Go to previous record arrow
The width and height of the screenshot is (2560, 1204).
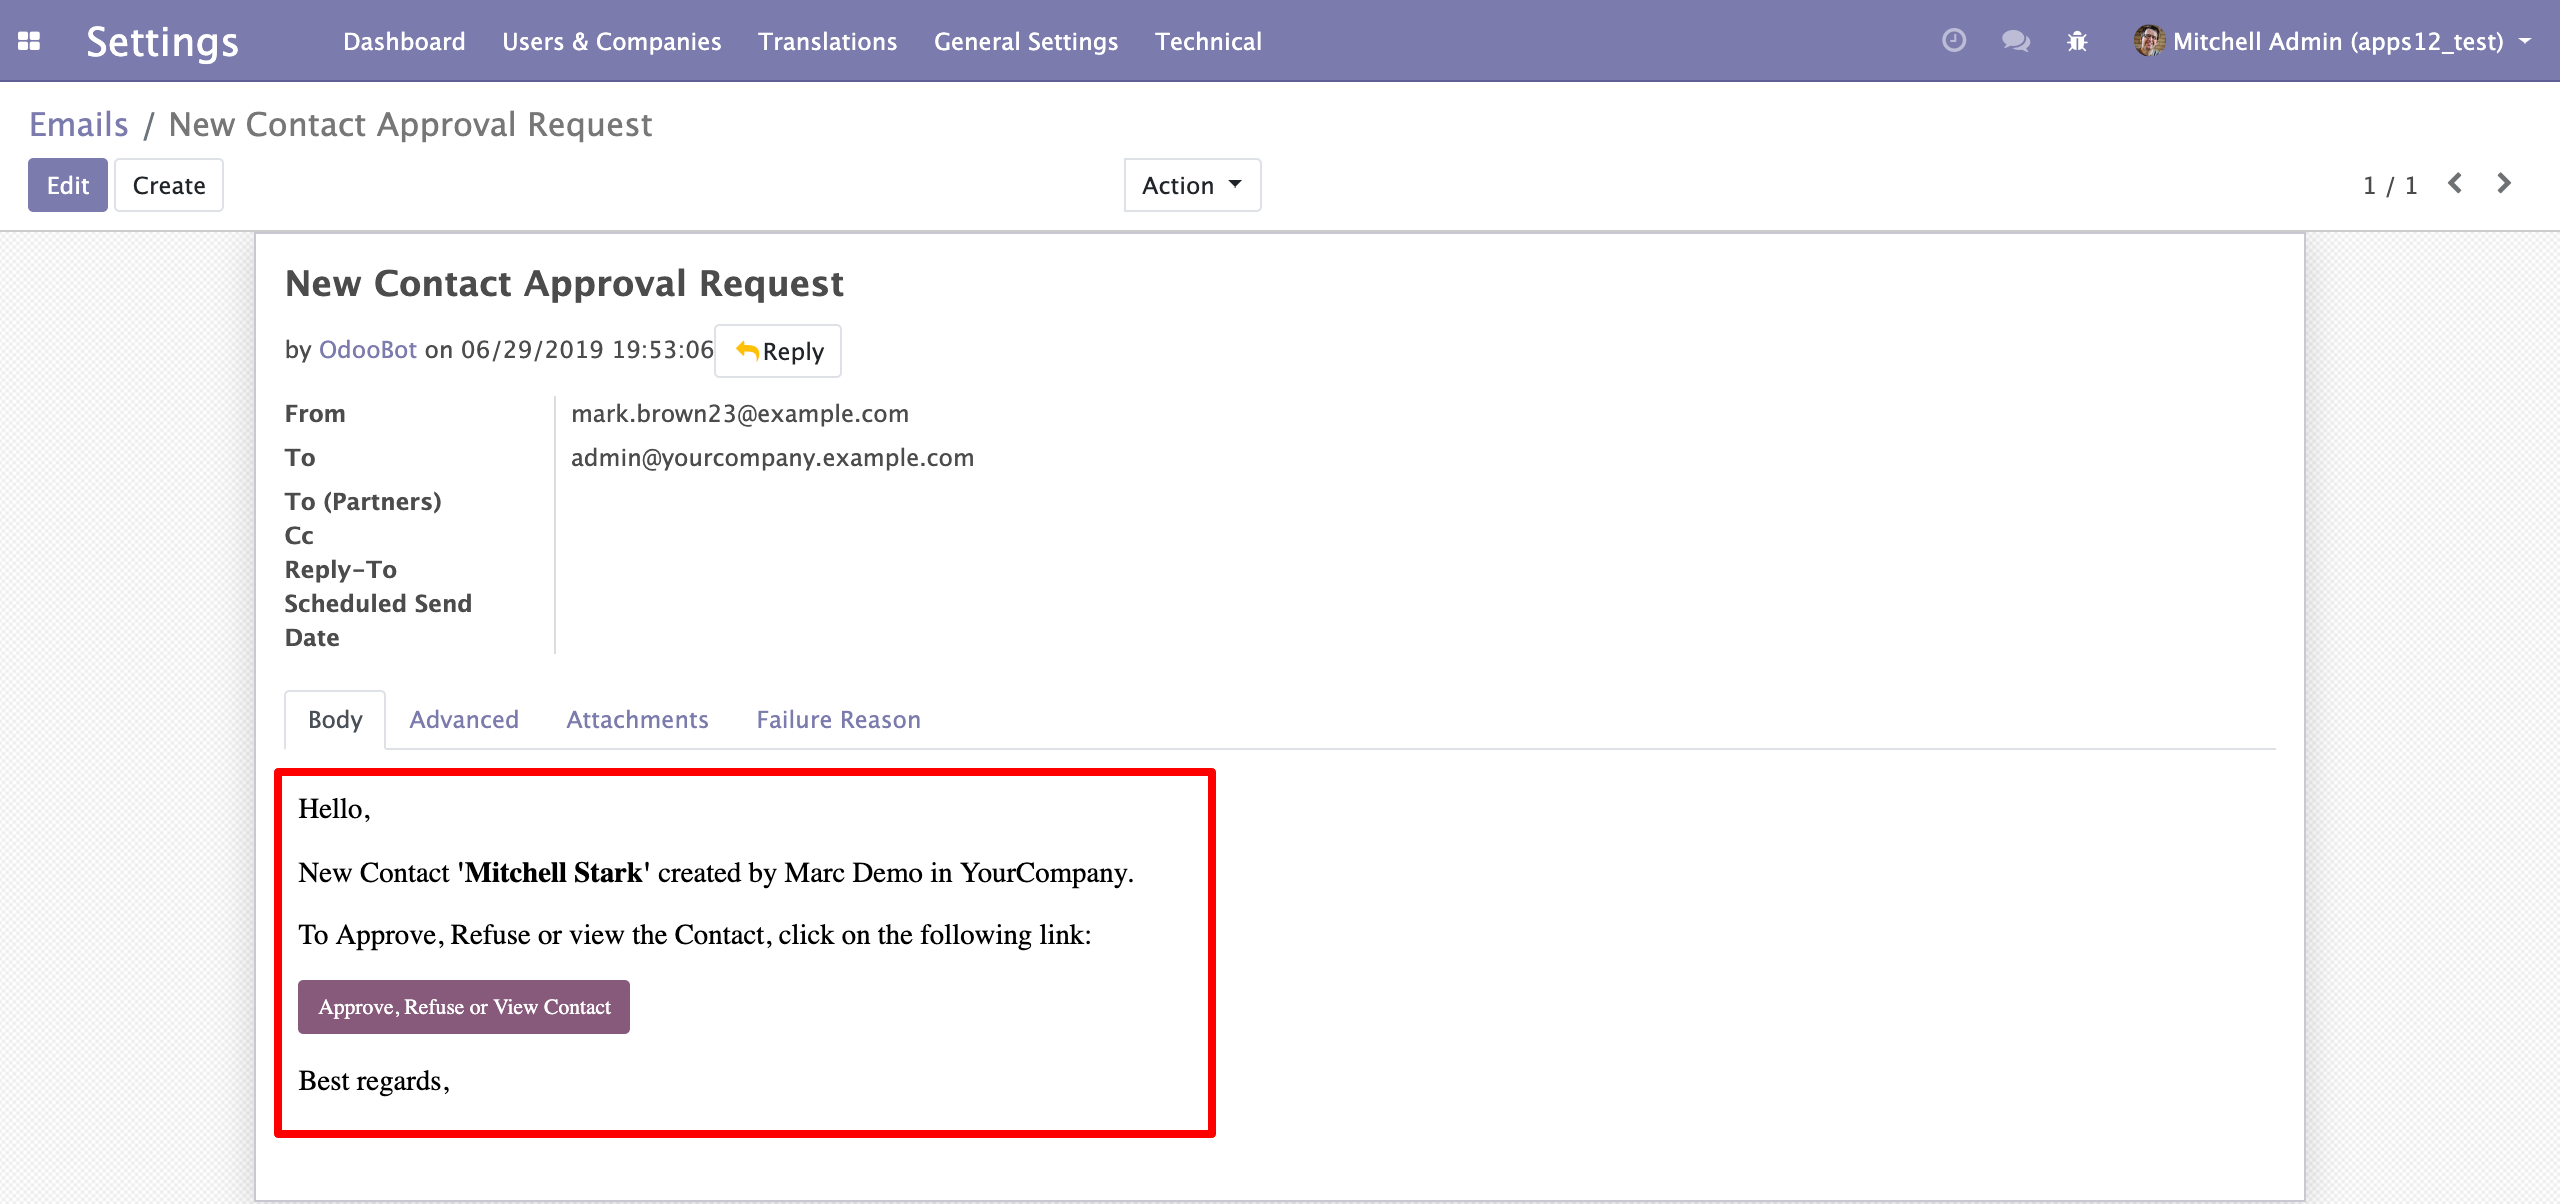[x=2455, y=184]
